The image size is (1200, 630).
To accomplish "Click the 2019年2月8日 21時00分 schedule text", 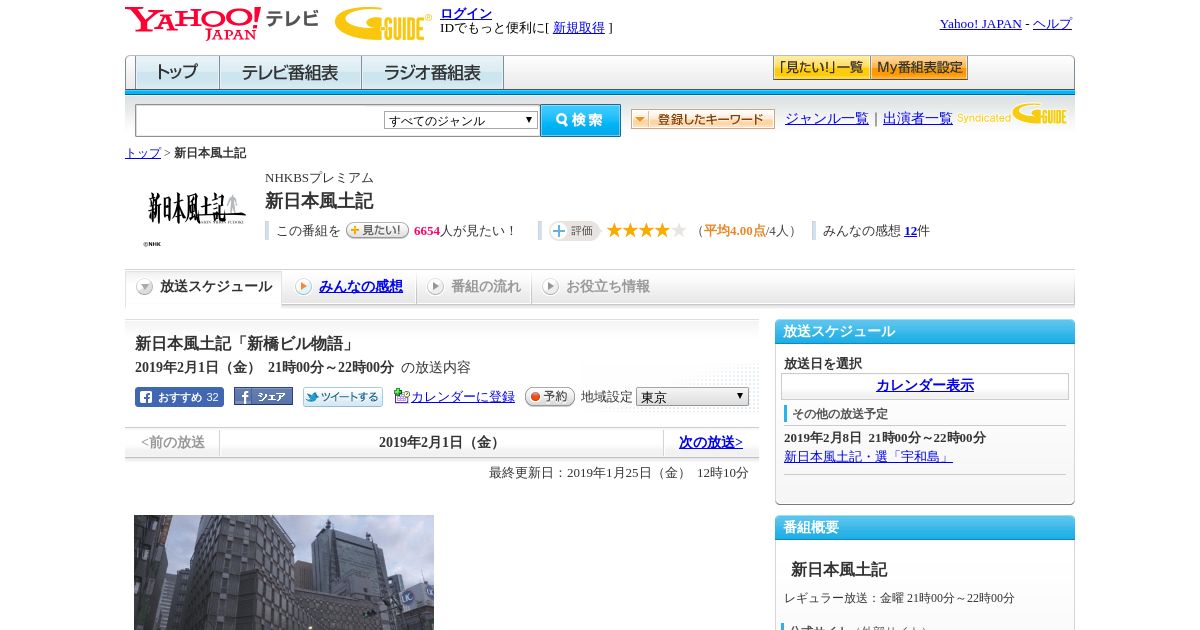I will pyautogui.click(x=885, y=438).
